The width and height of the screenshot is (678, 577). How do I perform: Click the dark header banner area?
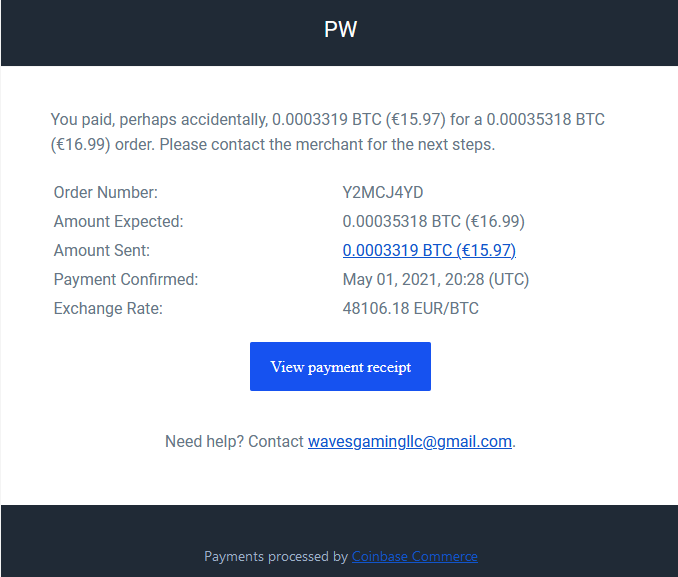[339, 33]
